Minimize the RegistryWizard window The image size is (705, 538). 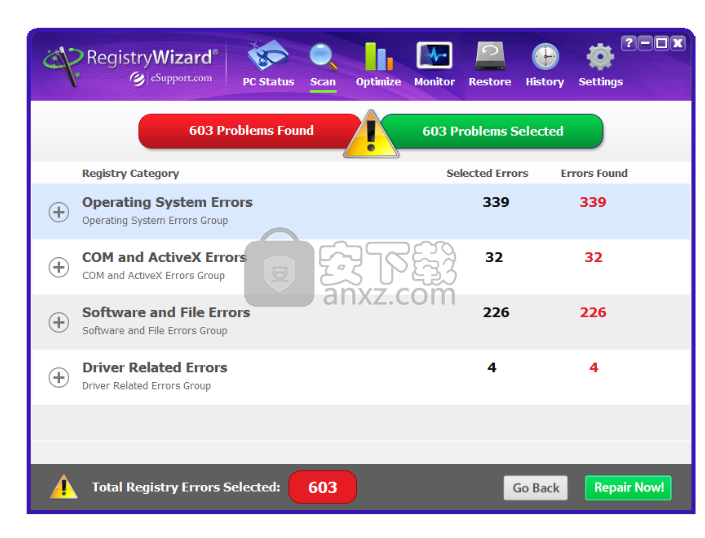(645, 43)
